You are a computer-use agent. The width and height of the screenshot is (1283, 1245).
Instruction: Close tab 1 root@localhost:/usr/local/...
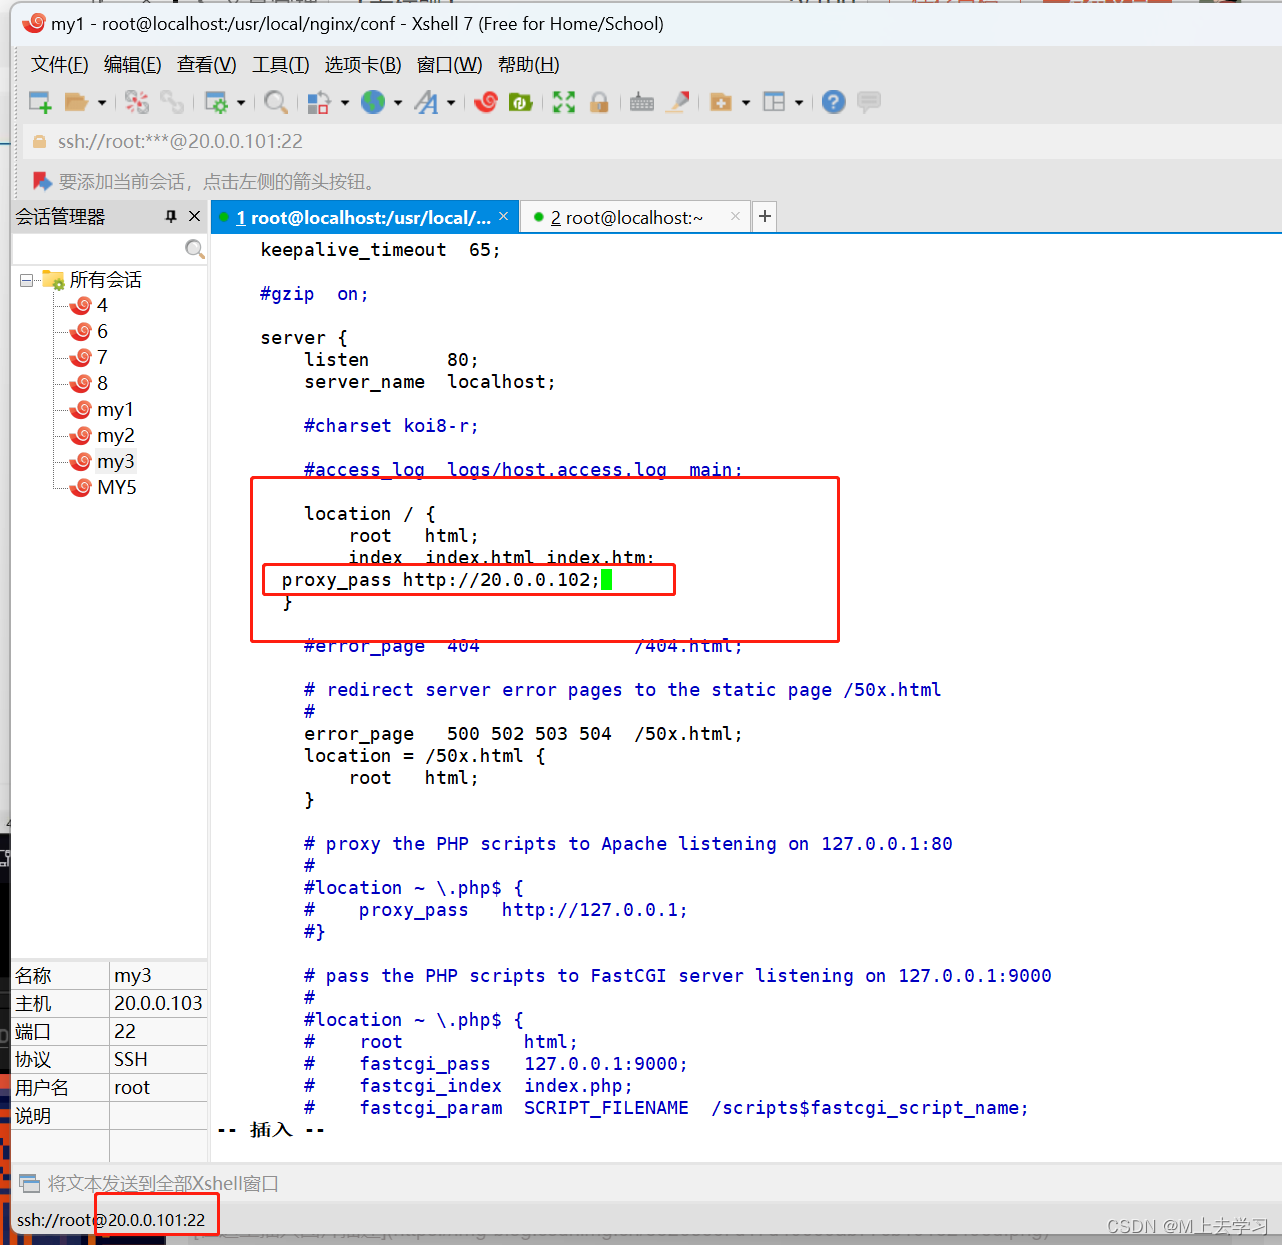(x=504, y=216)
